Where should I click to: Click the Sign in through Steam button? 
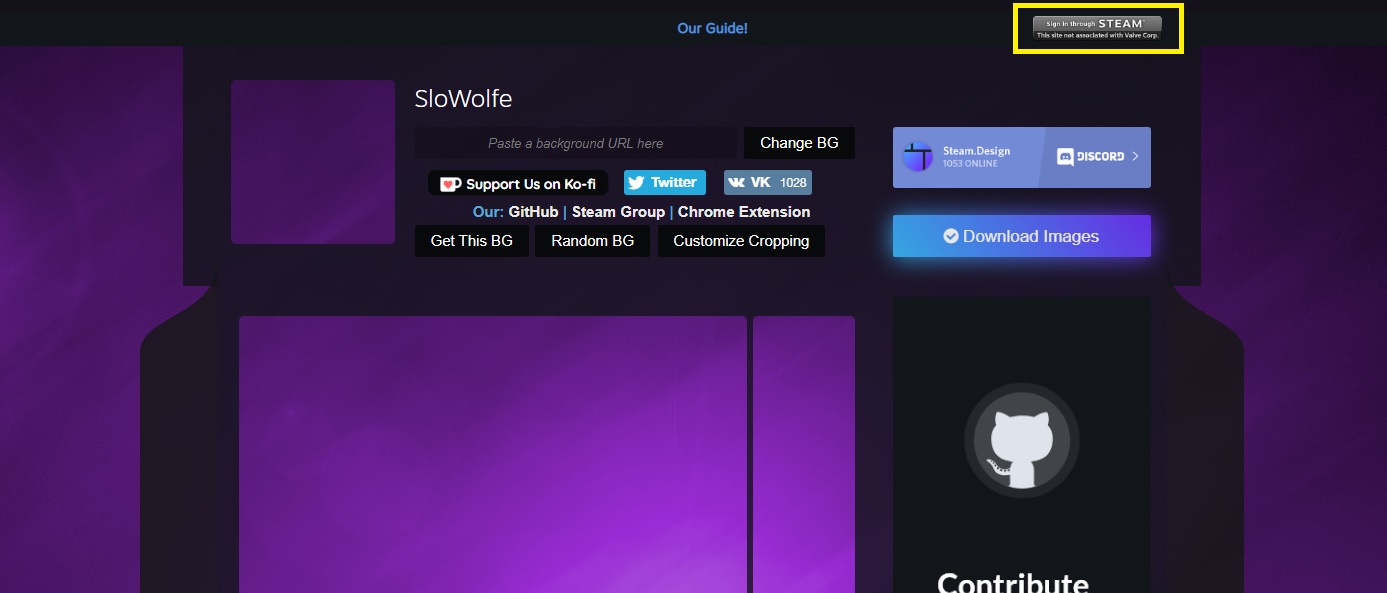tap(1097, 27)
